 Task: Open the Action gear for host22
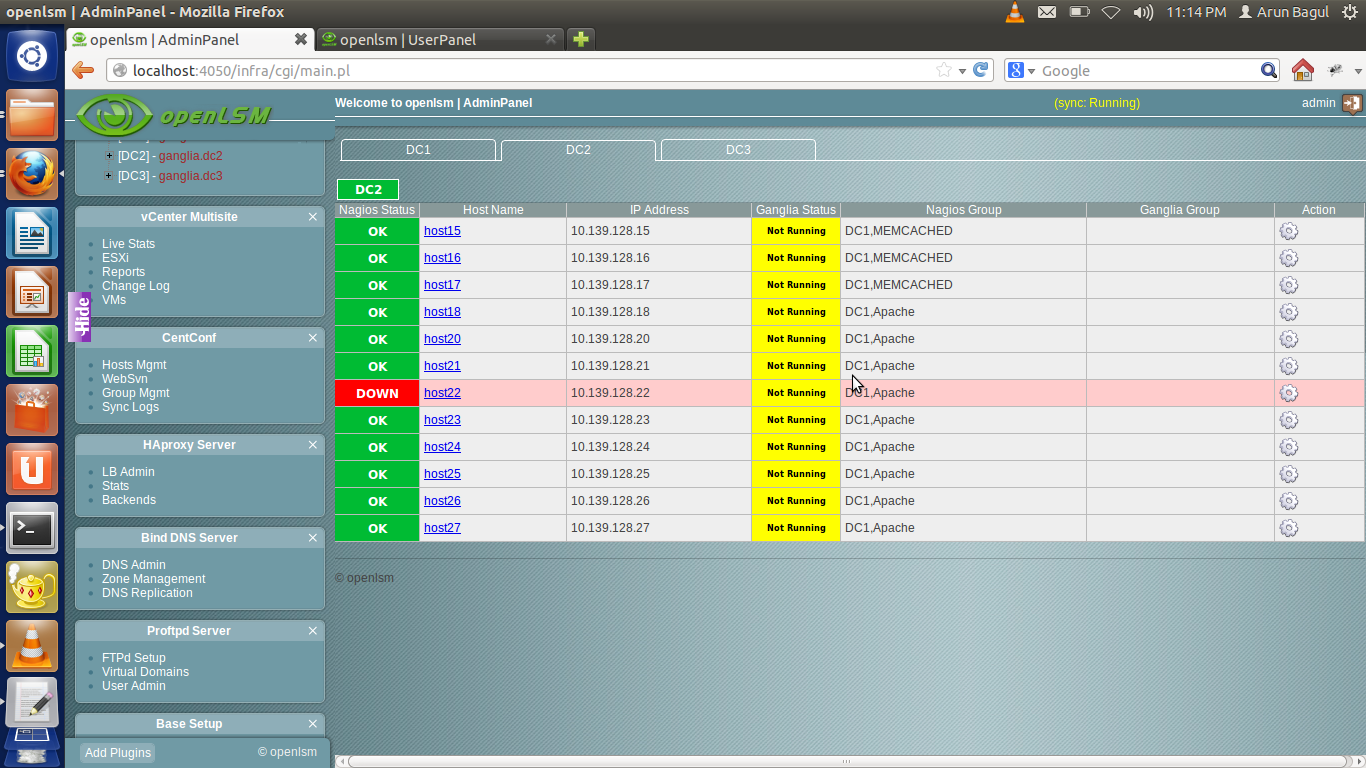[1289, 393]
